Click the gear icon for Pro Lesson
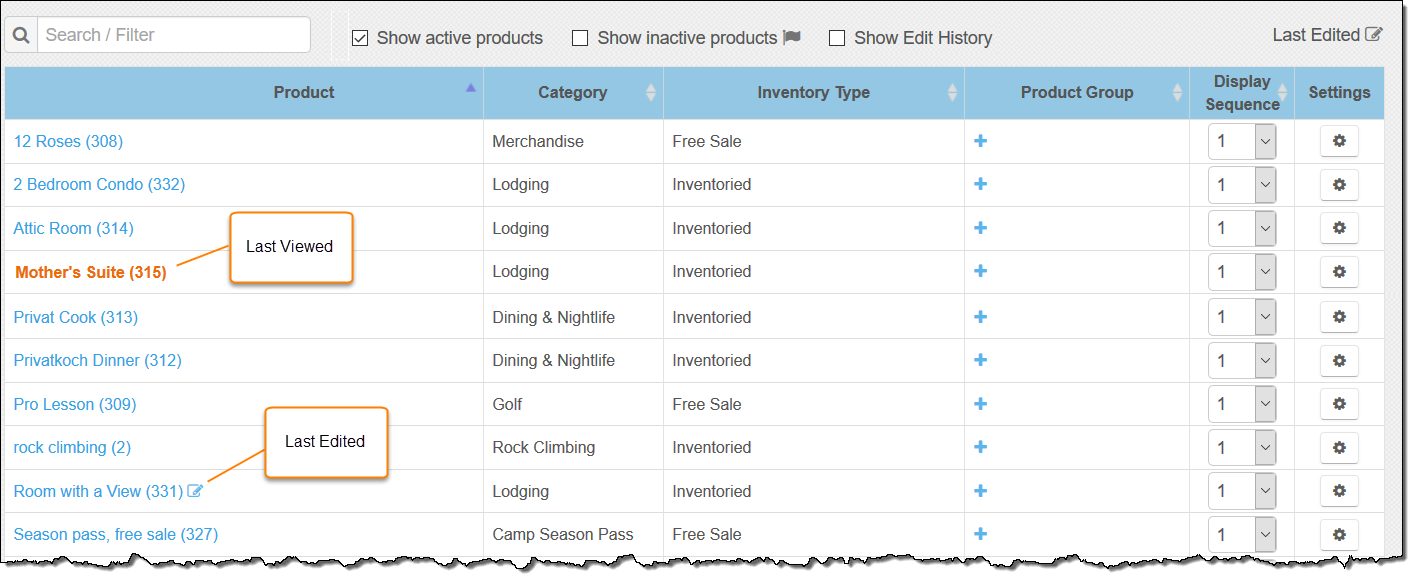The image size is (1413, 581). click(1339, 404)
